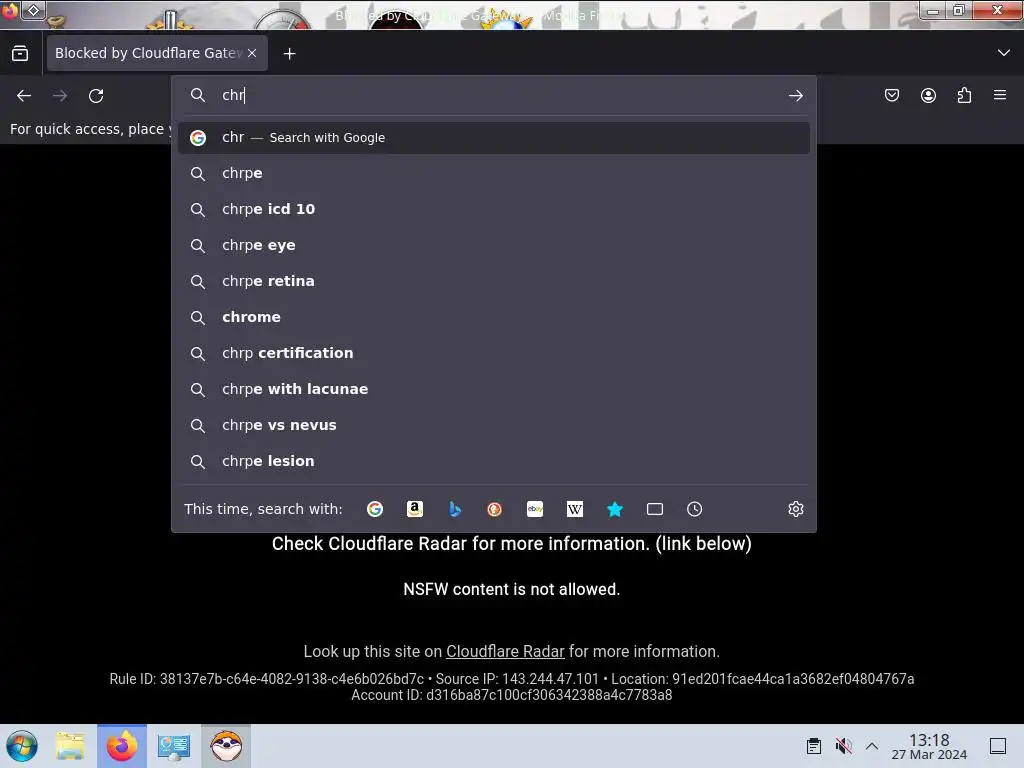Search this time with Wikipedia icon

click(x=575, y=509)
